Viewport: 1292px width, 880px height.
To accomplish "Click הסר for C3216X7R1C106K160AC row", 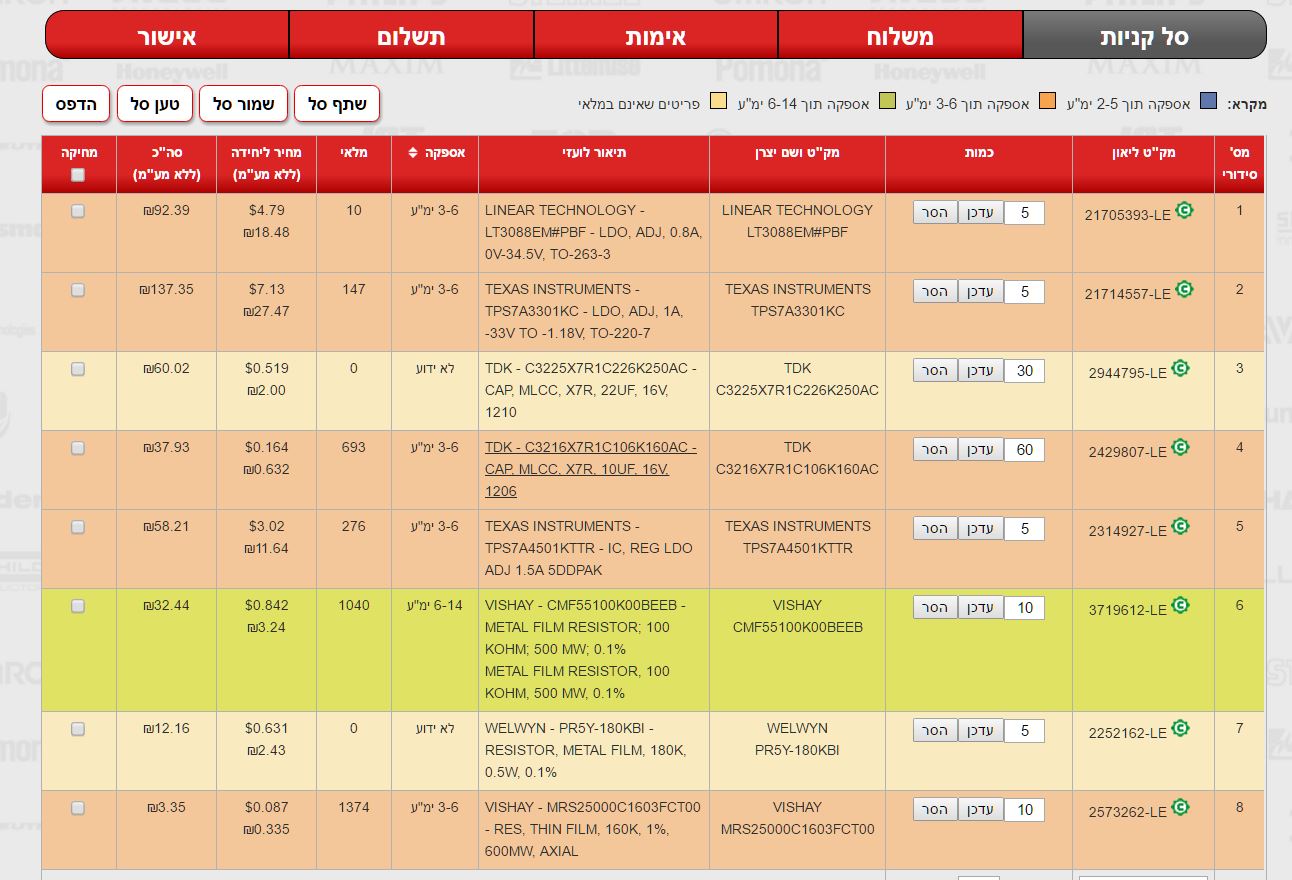I will [x=935, y=449].
